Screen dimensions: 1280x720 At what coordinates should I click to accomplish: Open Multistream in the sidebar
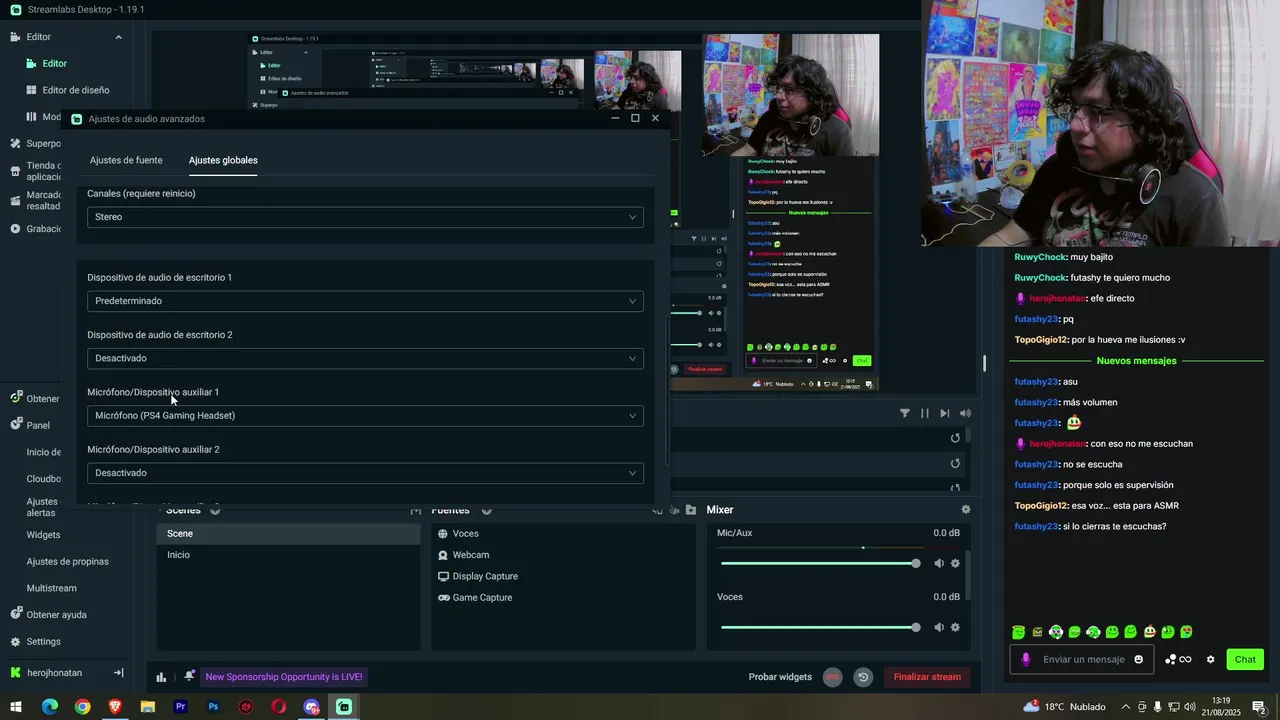51,588
